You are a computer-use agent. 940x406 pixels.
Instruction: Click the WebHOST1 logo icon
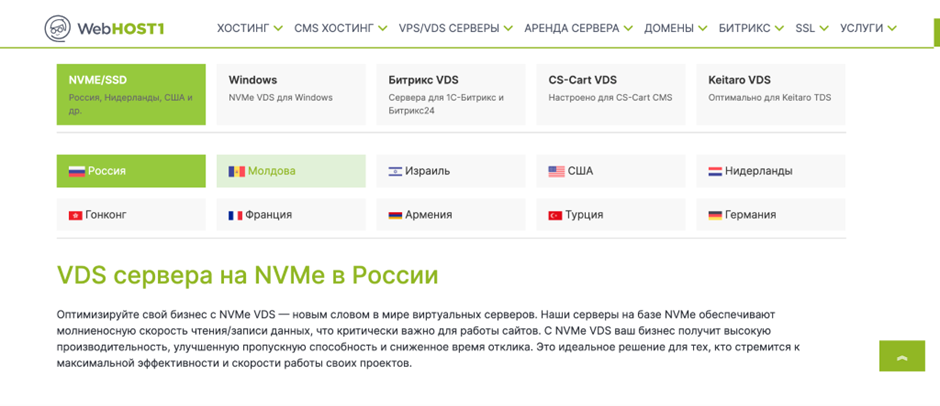pyautogui.click(x=58, y=28)
